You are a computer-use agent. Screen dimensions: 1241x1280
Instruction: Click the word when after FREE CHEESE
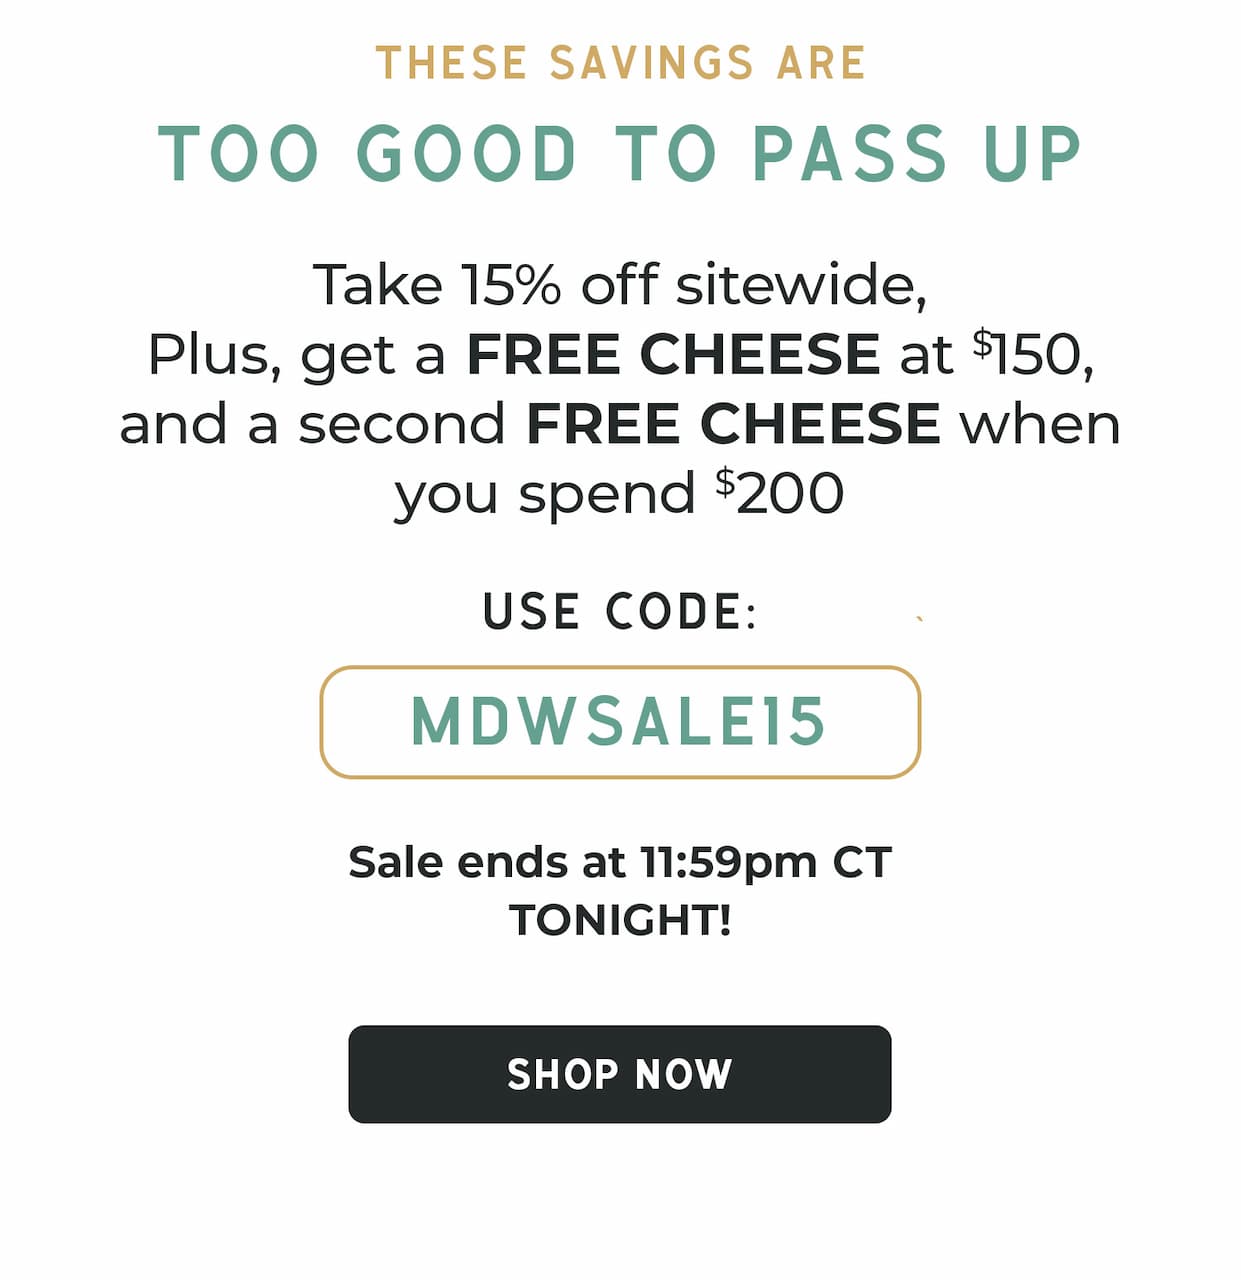[x=1040, y=424]
